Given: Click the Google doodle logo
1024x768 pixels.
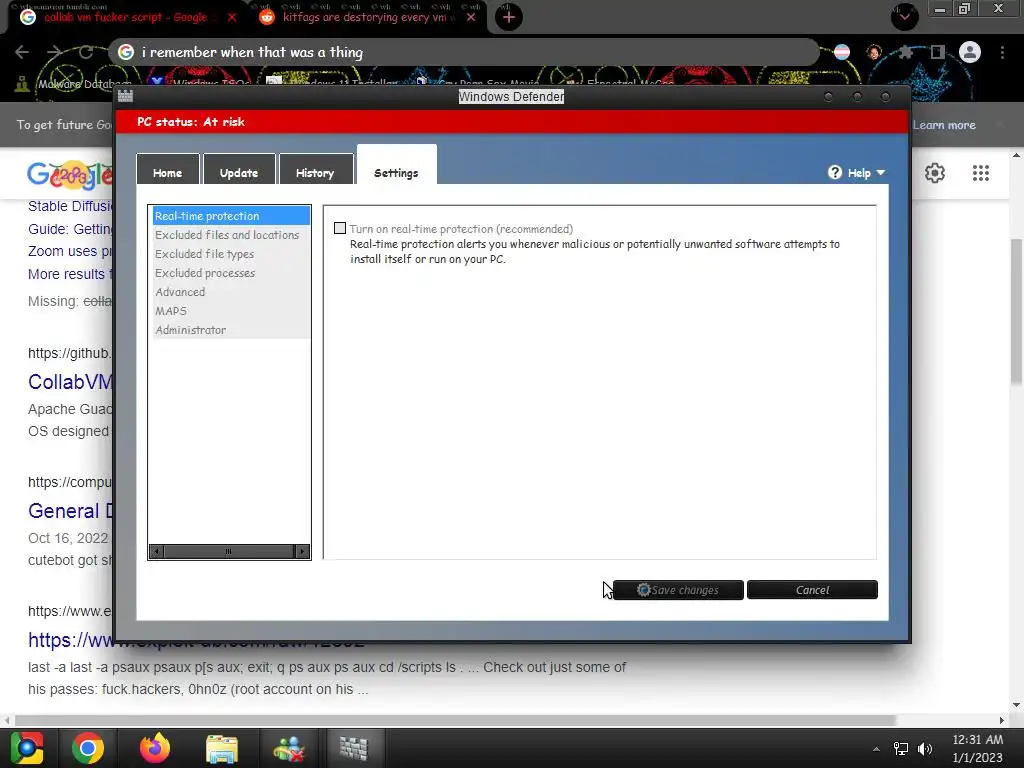Looking at the screenshot, I should pos(70,174).
